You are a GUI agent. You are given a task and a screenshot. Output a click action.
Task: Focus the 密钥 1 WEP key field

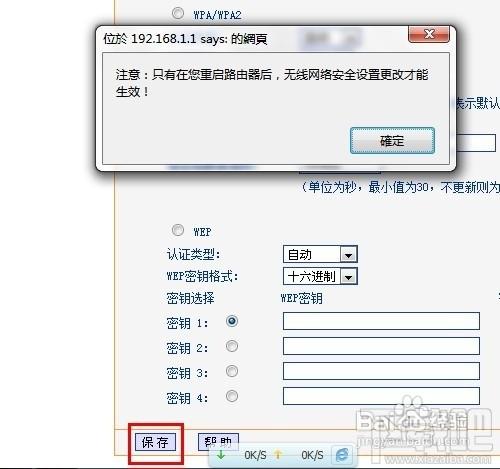[381, 321]
